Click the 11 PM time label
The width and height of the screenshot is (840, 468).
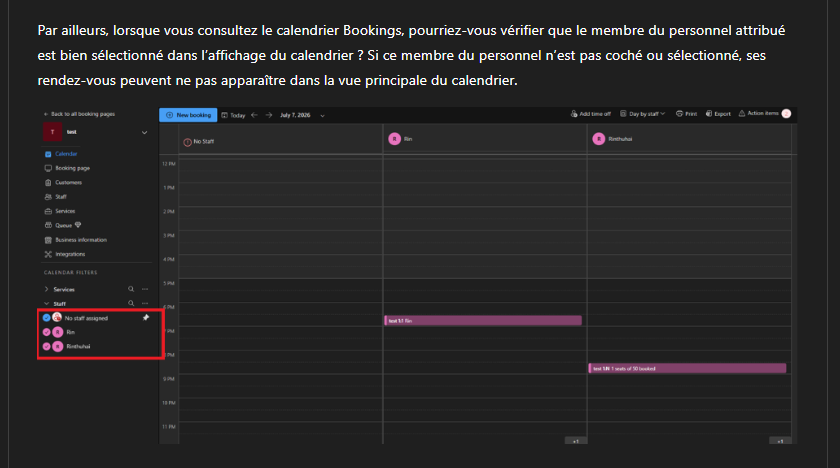click(x=168, y=427)
